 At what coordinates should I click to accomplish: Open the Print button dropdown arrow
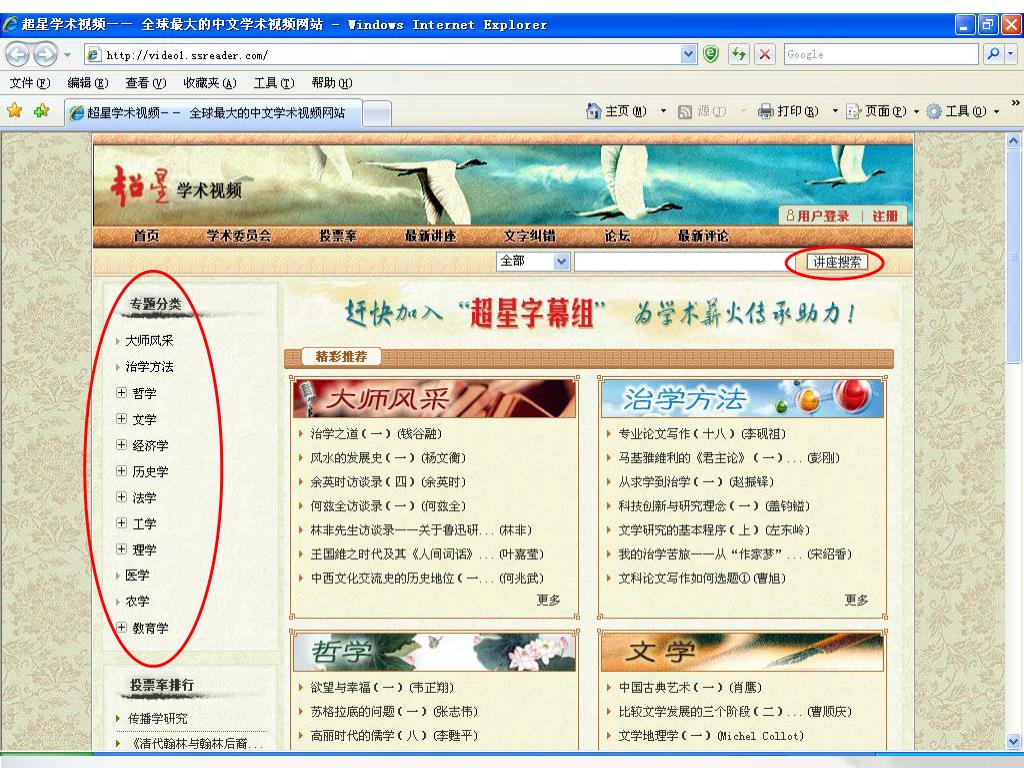[835, 112]
